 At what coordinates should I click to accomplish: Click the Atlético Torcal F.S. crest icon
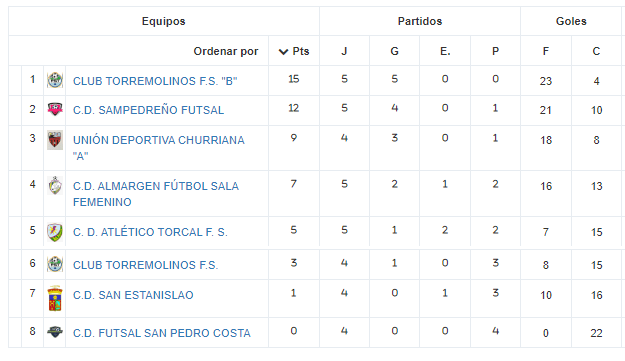[x=55, y=232]
